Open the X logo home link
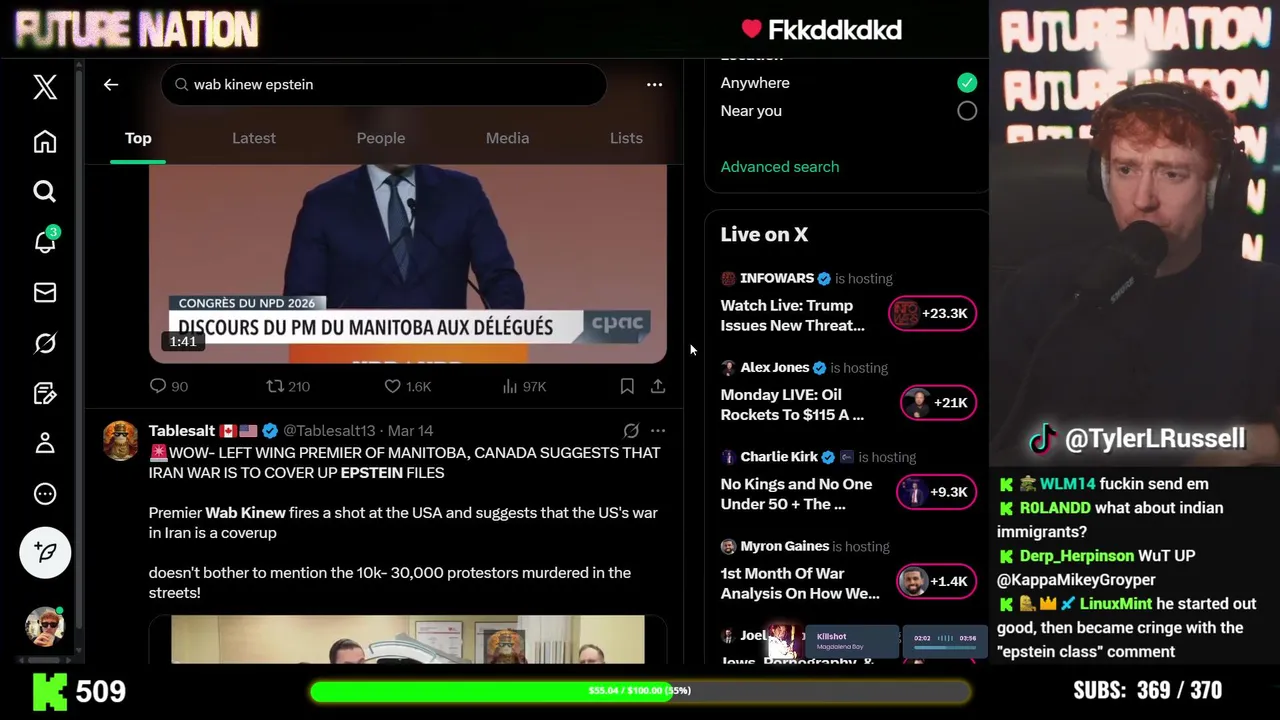The width and height of the screenshot is (1280, 720). 45,87
